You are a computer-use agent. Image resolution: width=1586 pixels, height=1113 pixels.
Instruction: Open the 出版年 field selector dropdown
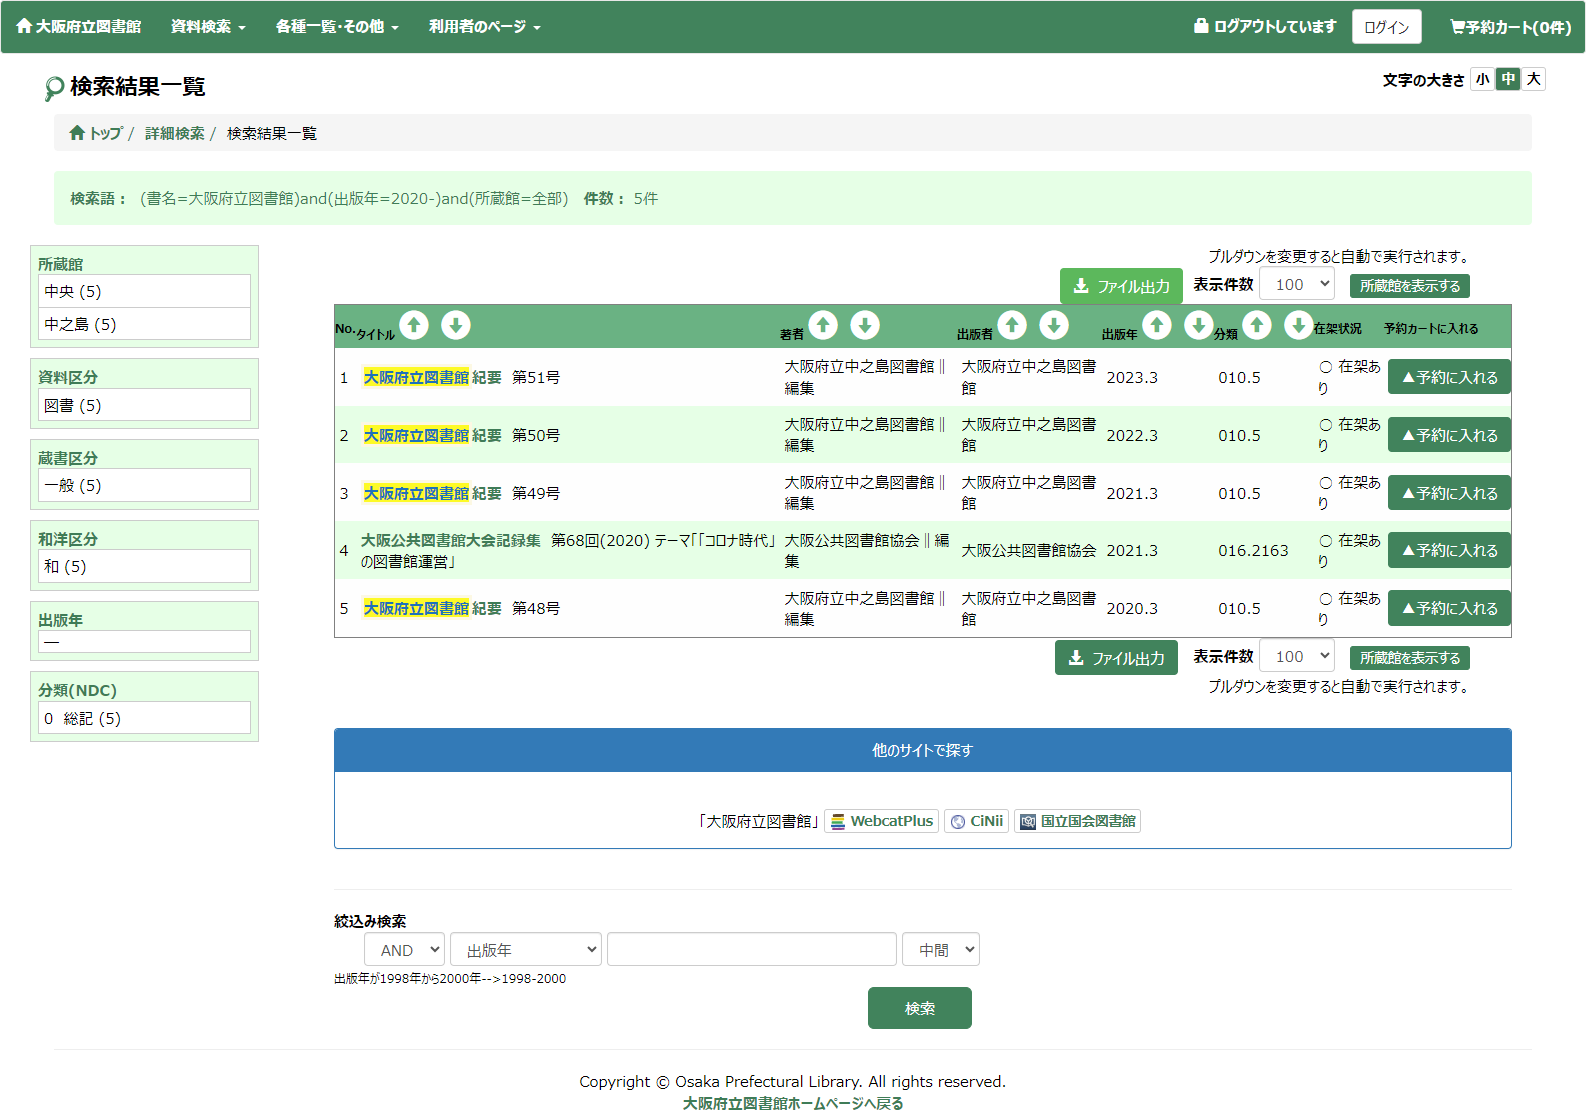tap(526, 950)
